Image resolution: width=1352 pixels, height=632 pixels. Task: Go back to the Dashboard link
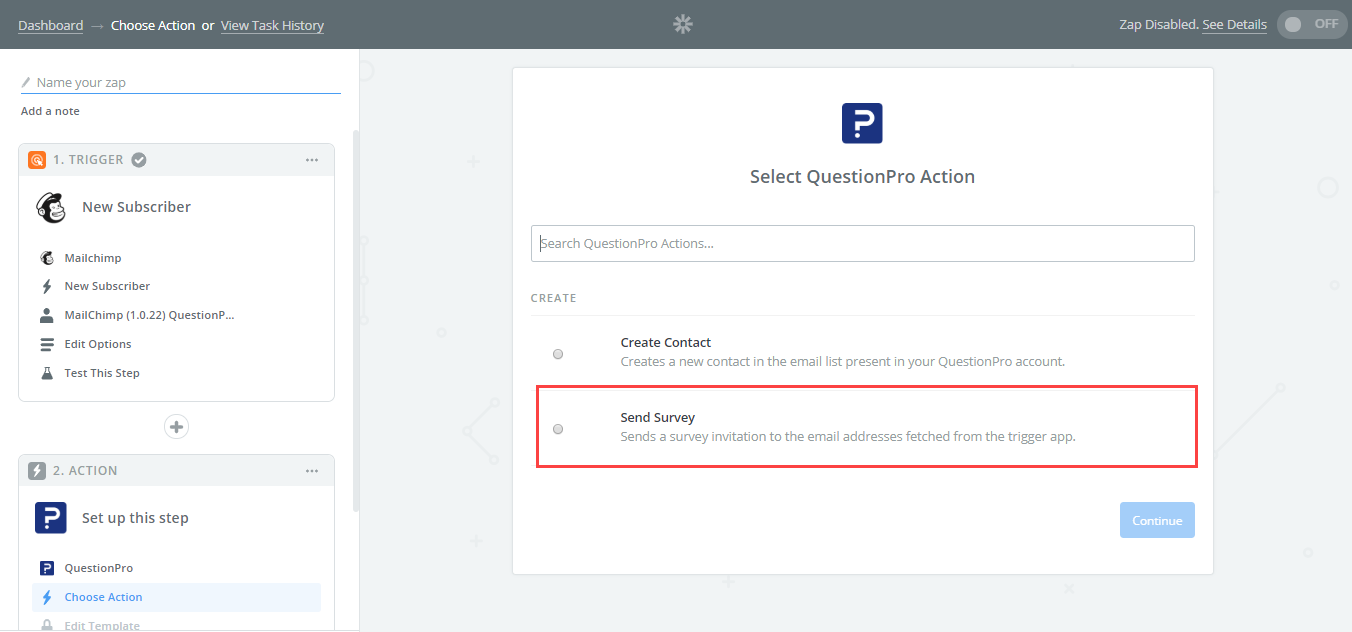(x=50, y=25)
